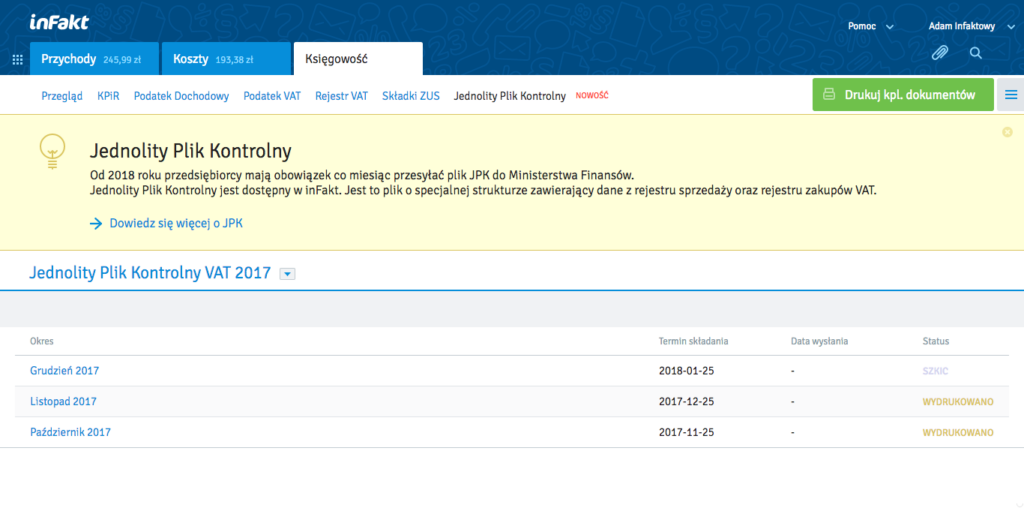
Task: Click the Okres column header
Action: coord(42,341)
